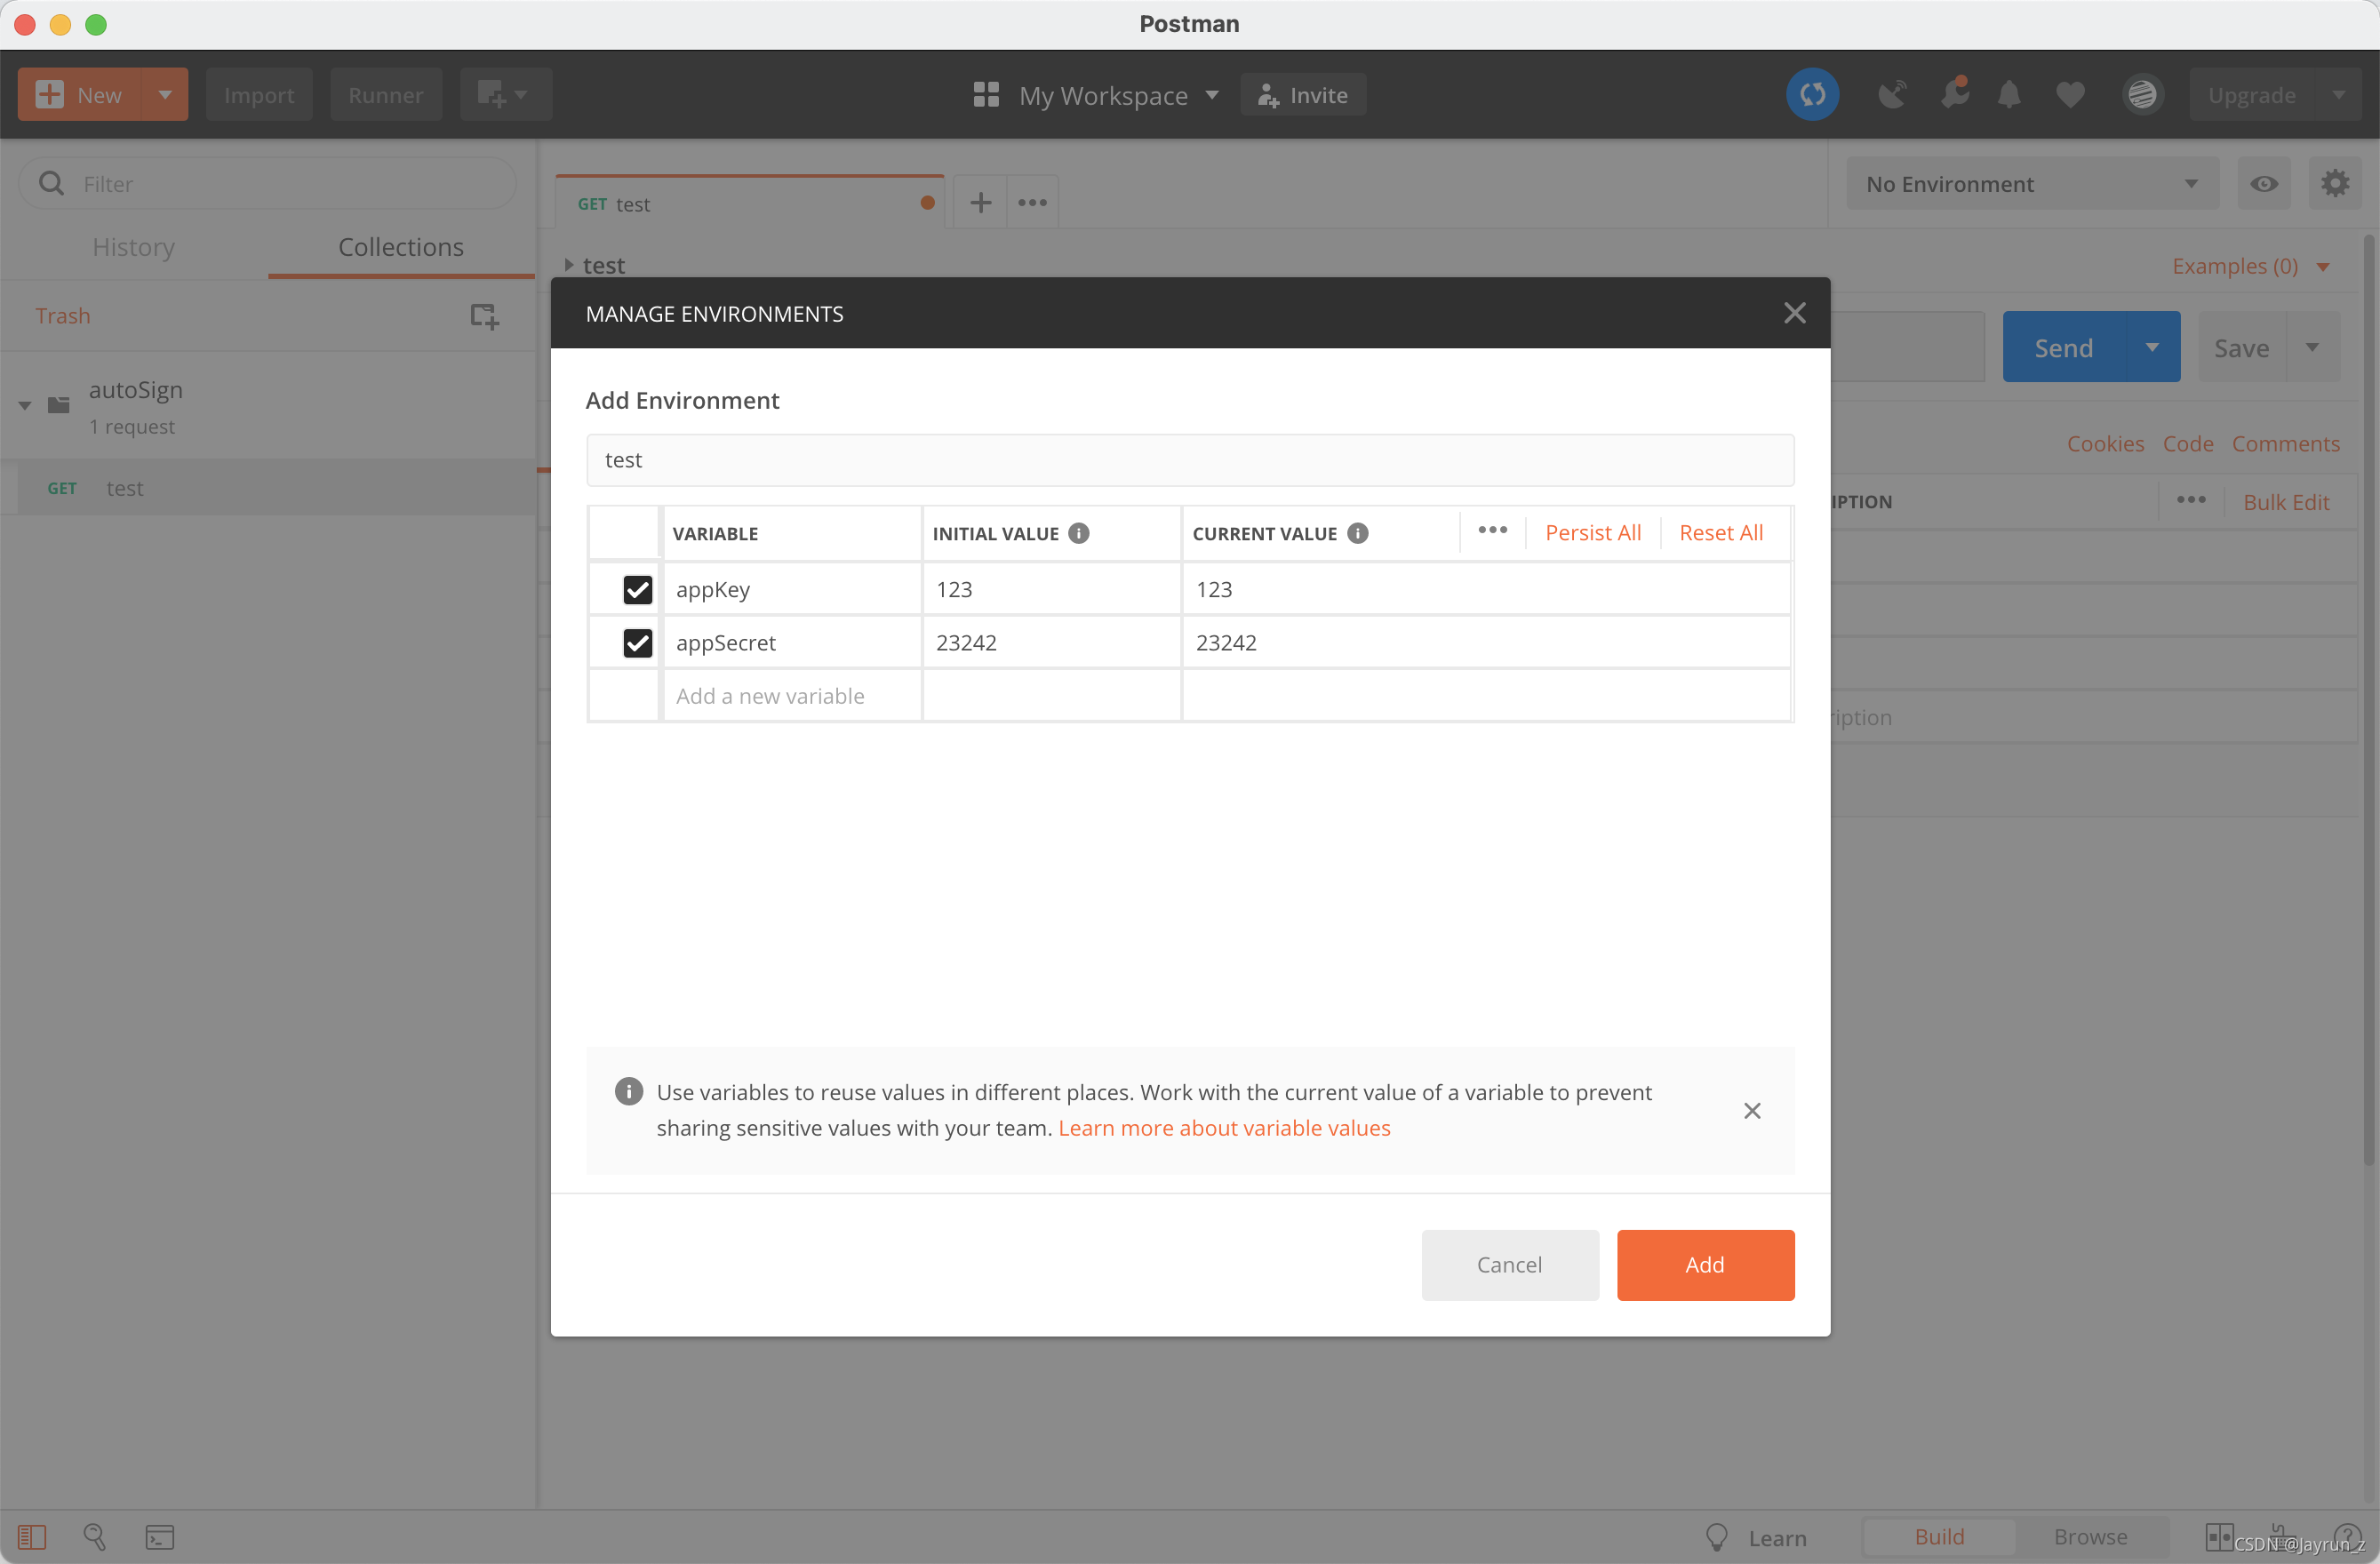This screenshot has width=2380, height=1564.
Task: Click the environment name input field
Action: pyautogui.click(x=1189, y=460)
